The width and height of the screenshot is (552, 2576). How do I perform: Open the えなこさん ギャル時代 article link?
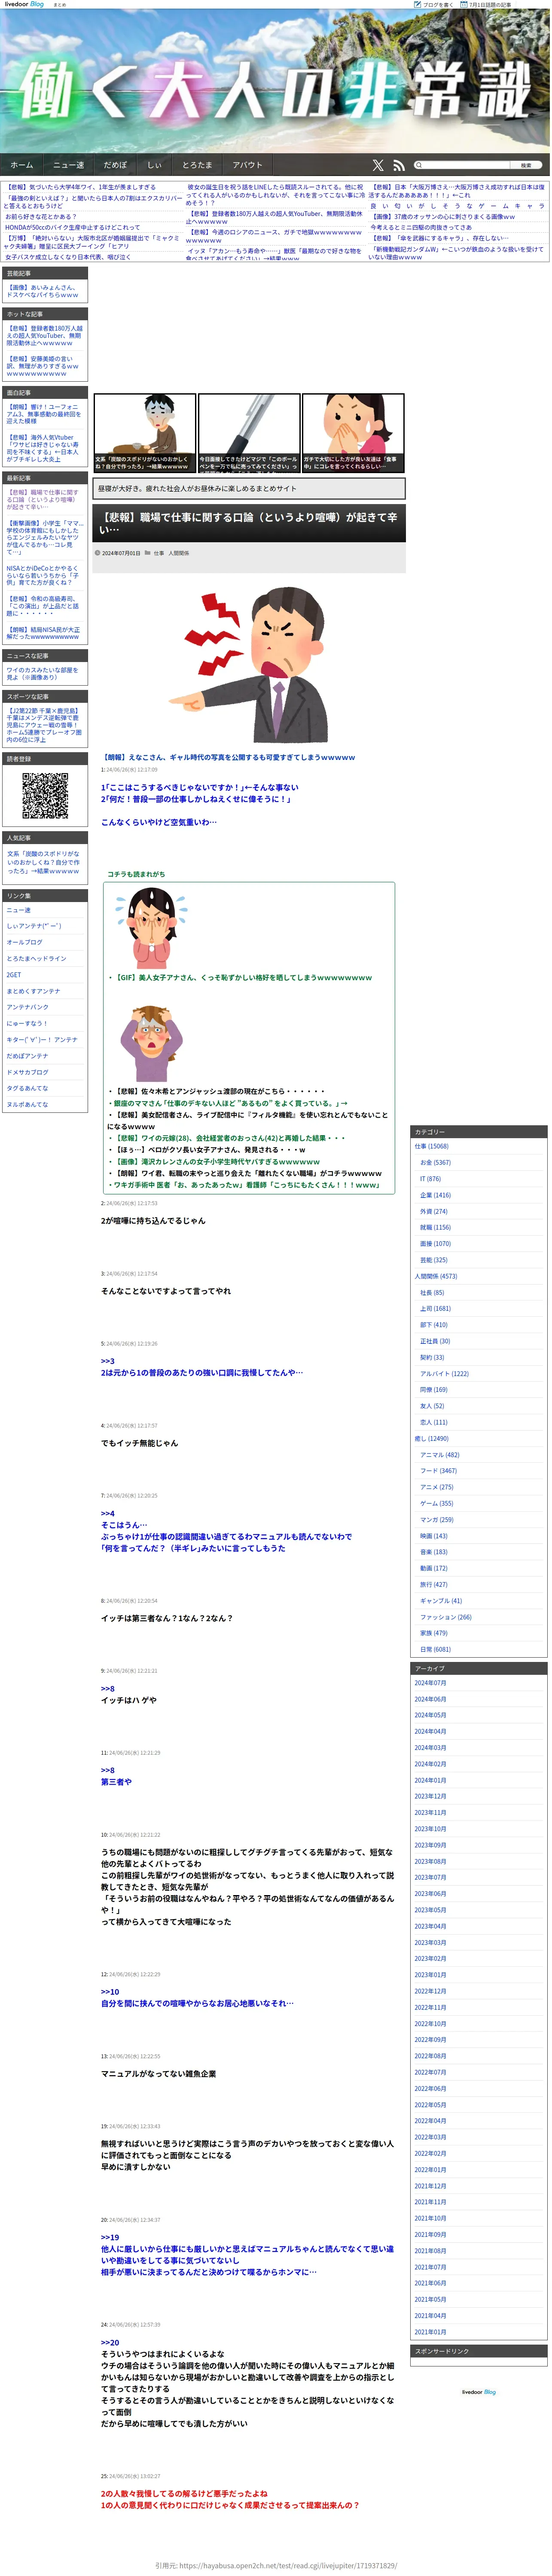(228, 757)
